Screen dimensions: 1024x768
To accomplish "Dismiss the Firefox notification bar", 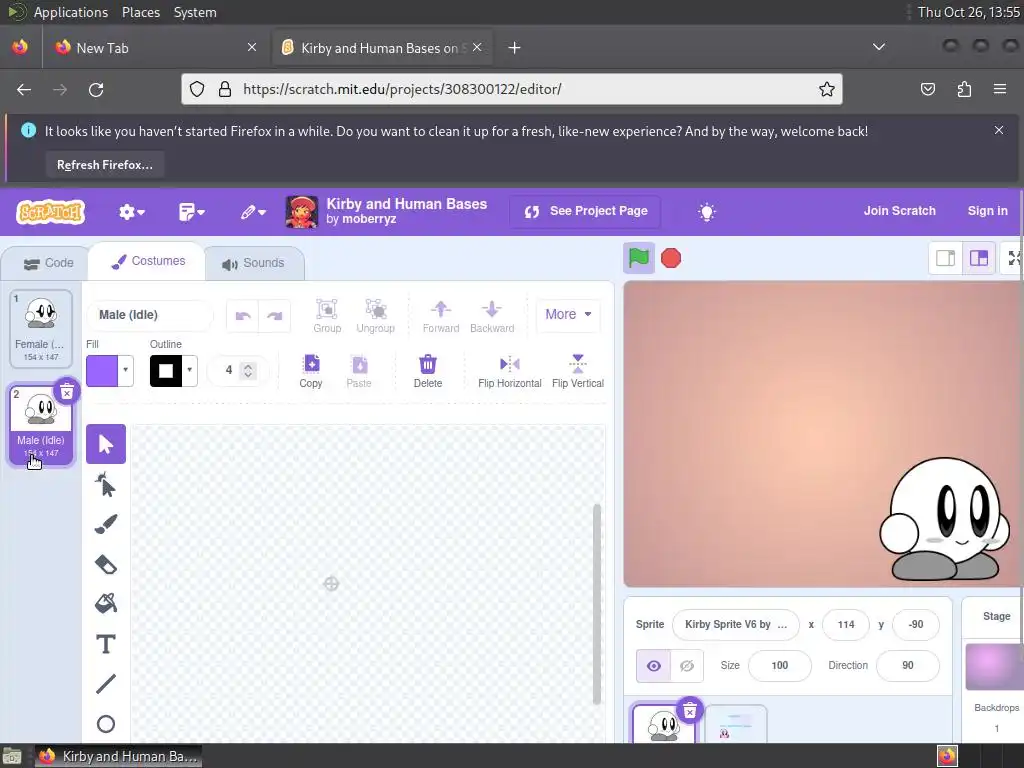I will [x=999, y=130].
